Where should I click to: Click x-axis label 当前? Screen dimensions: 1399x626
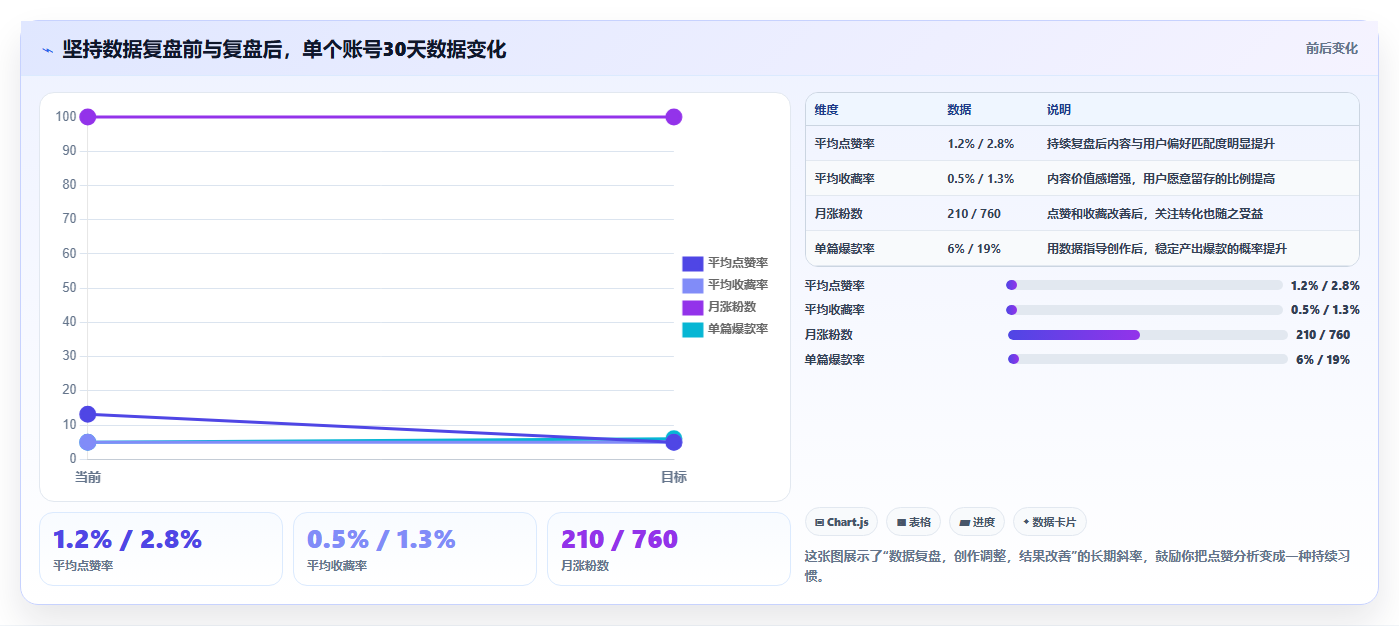(88, 477)
